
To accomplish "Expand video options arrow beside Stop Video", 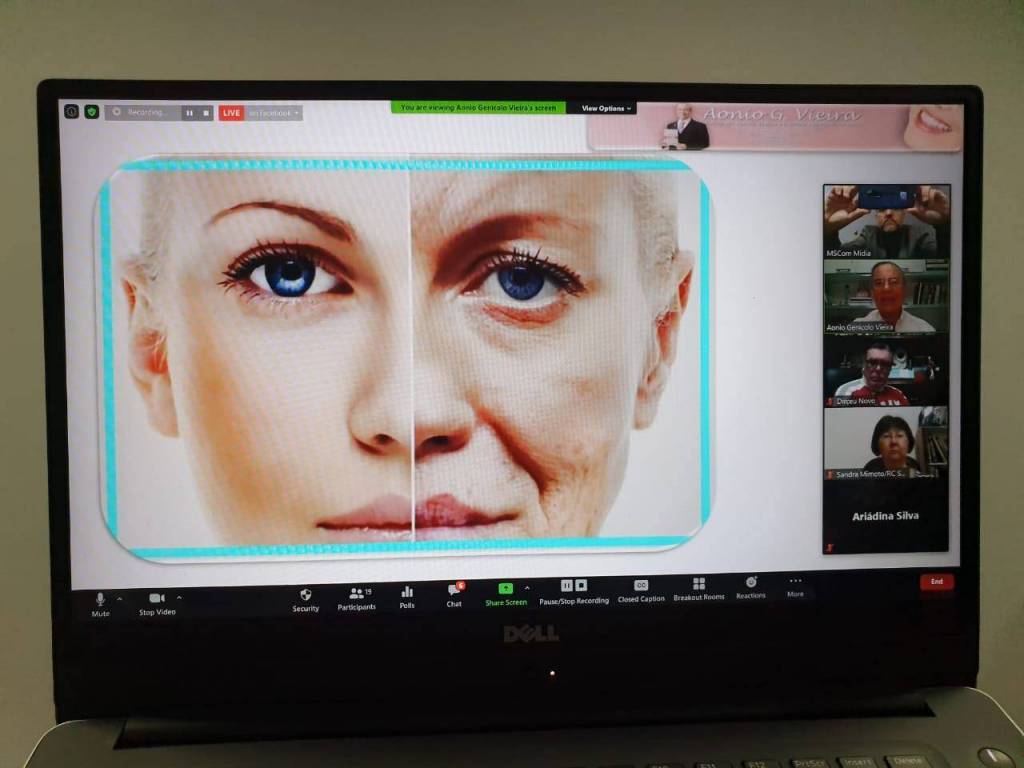I will coord(180,598).
